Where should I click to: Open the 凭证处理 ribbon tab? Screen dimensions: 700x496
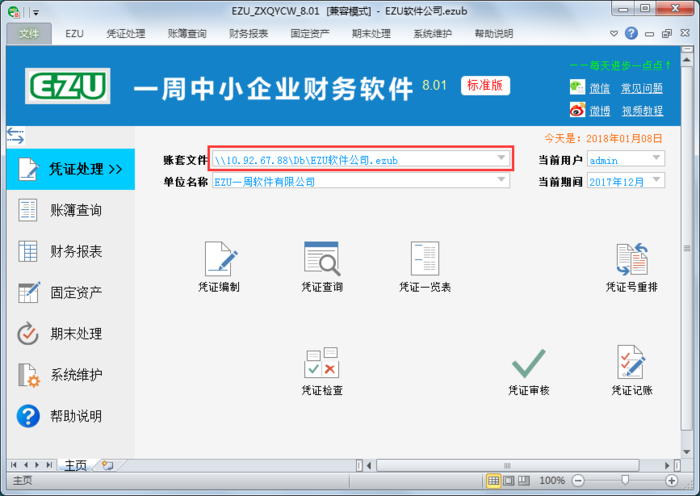click(125, 33)
